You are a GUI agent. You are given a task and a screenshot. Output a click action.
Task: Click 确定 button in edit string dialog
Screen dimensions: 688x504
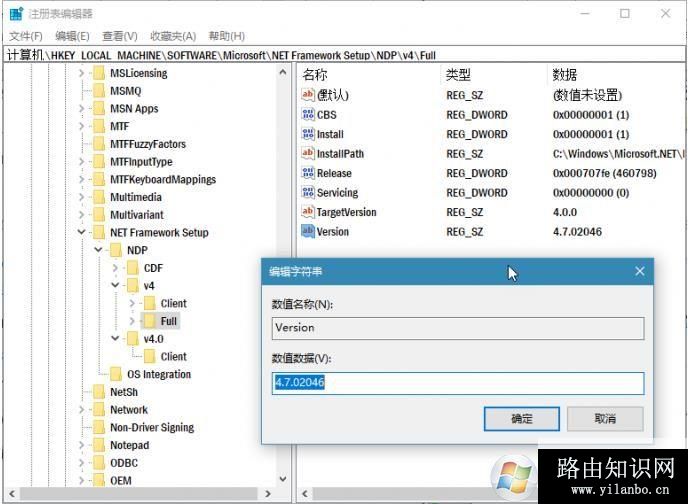point(521,419)
